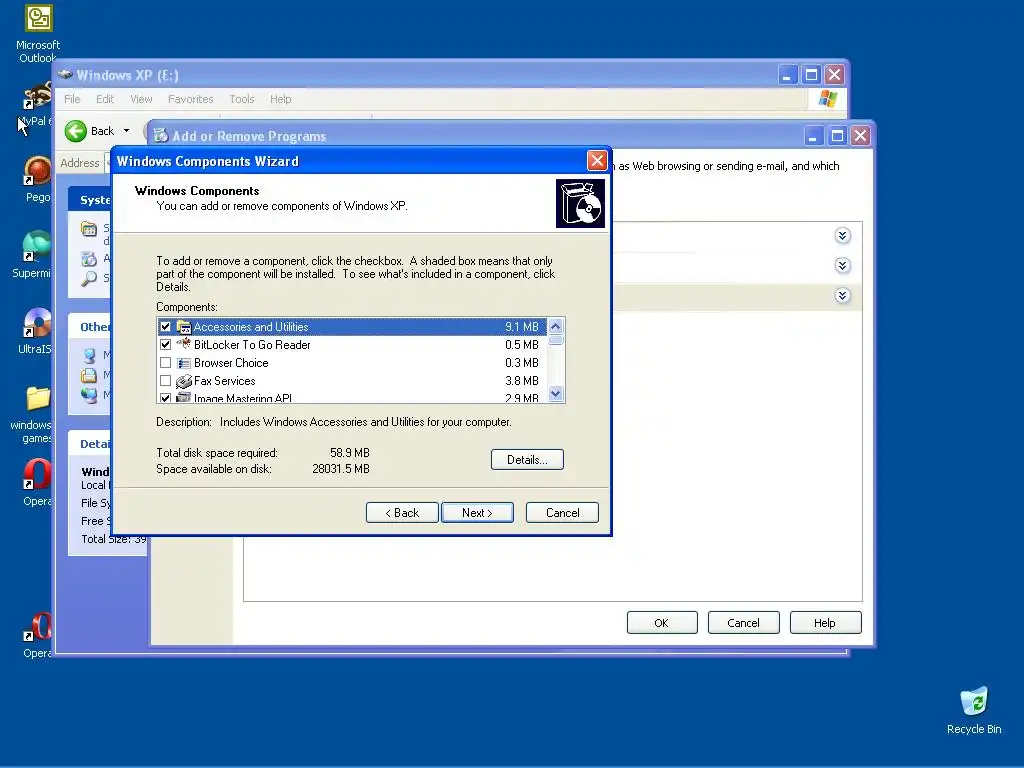
Task: Click the wizard box-and-CD setup icon
Action: (580, 203)
